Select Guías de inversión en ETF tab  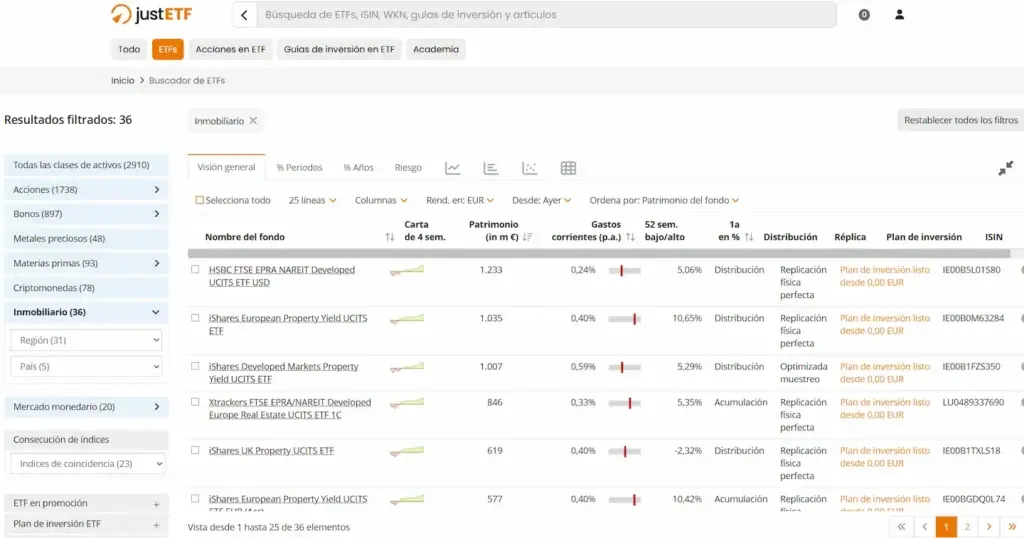click(339, 49)
